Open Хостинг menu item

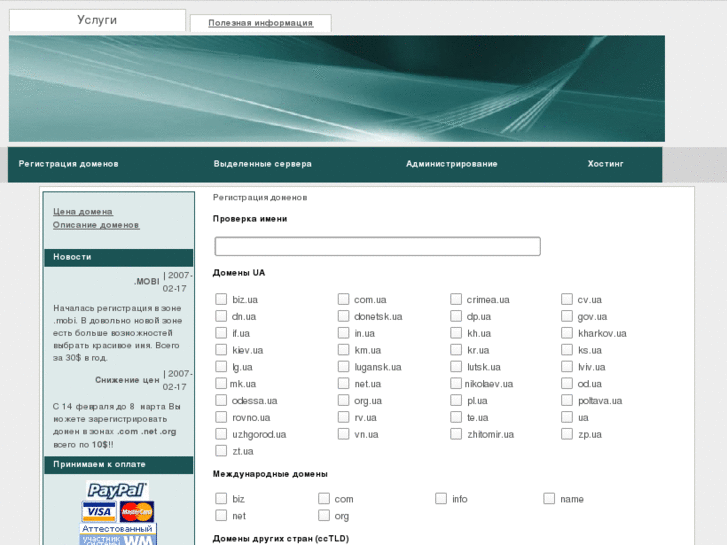point(606,164)
